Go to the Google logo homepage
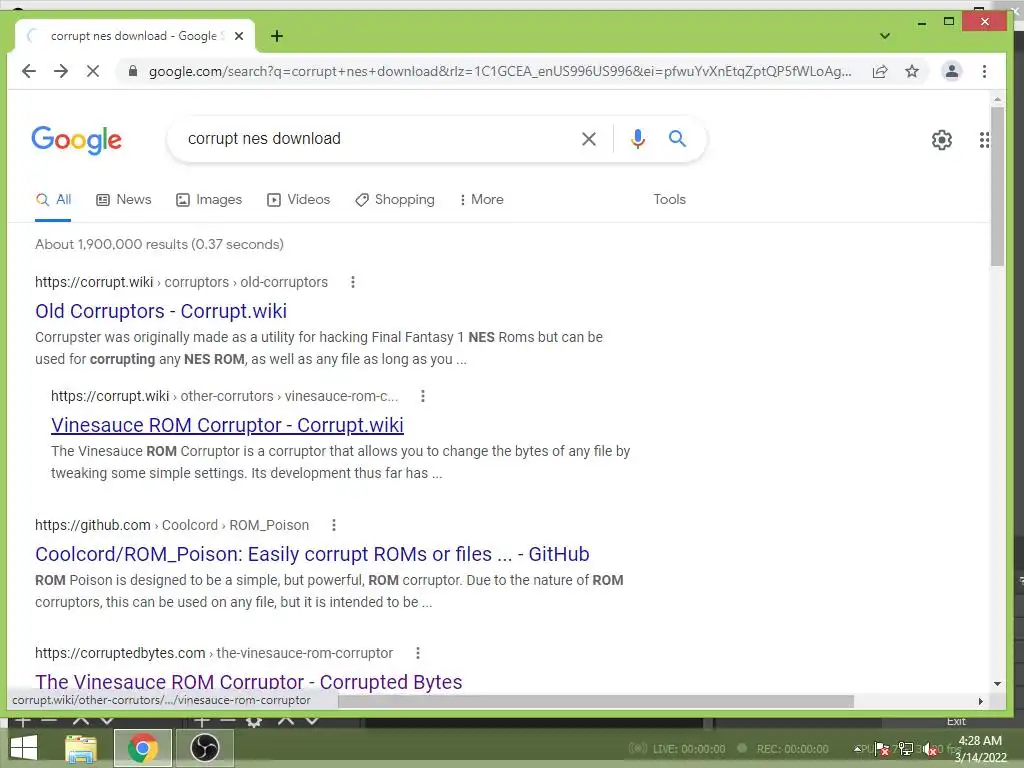This screenshot has width=1024, height=768. tap(76, 140)
